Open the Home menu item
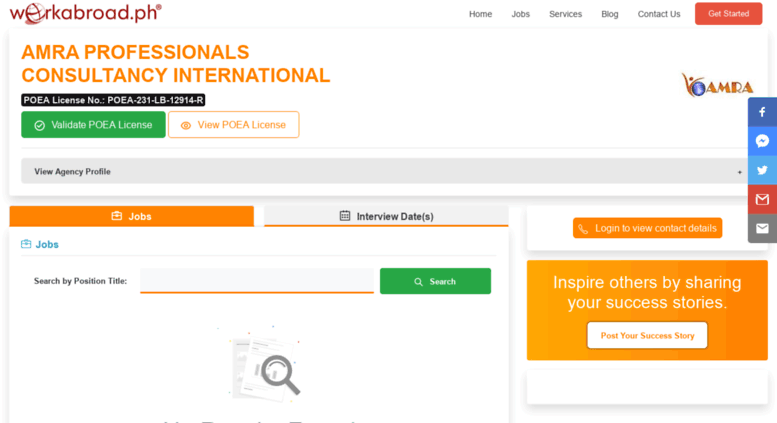The image size is (777, 423). click(x=480, y=14)
